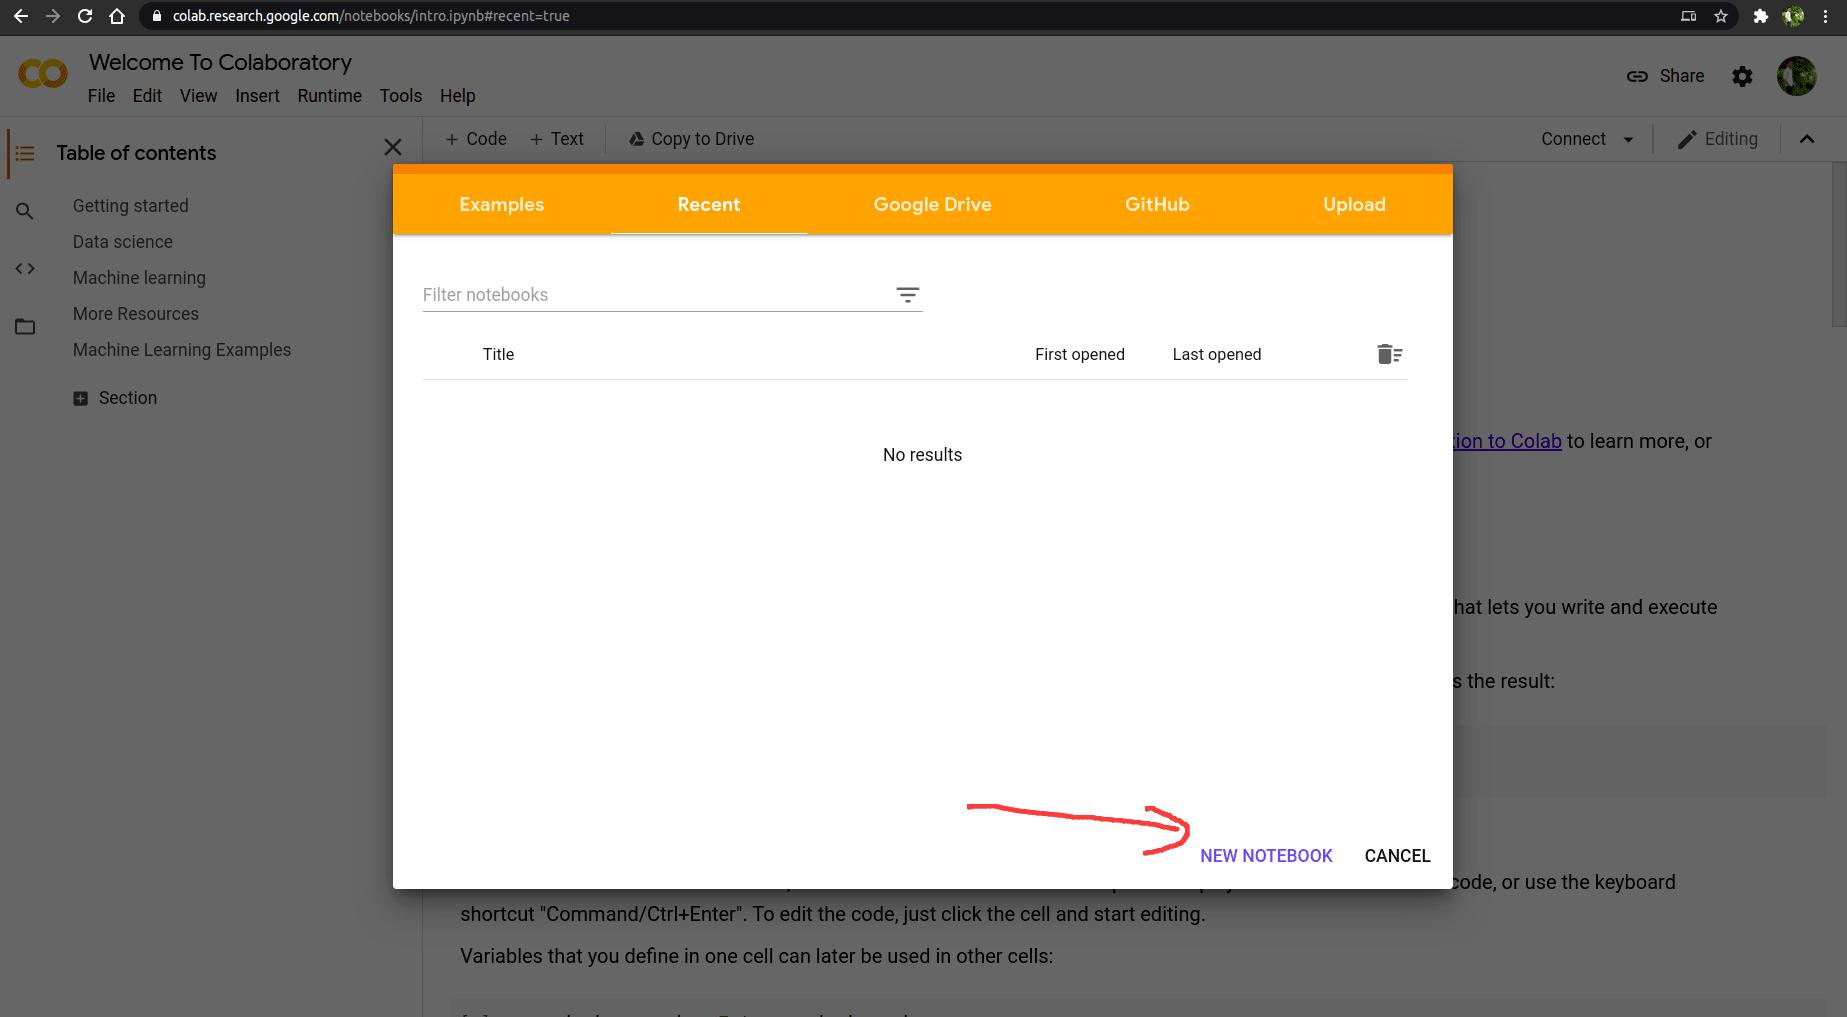Switch to the Examples tab

coord(502,204)
